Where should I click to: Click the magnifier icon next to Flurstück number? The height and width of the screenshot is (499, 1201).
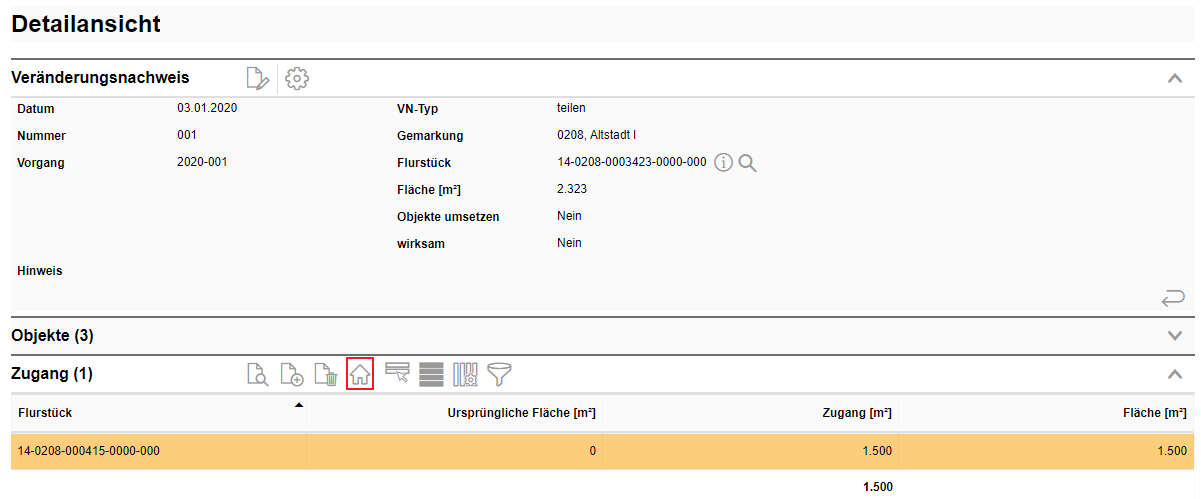tap(747, 163)
